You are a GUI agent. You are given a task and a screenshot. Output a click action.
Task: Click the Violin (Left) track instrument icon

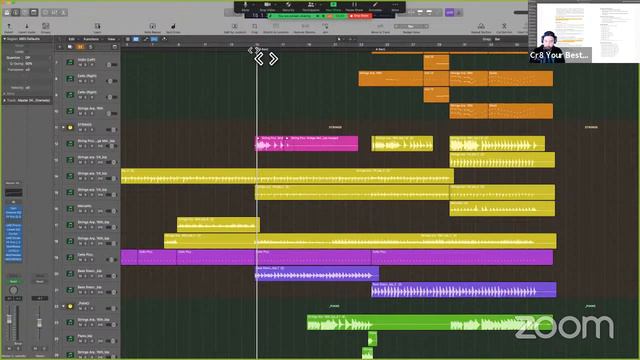click(70, 62)
